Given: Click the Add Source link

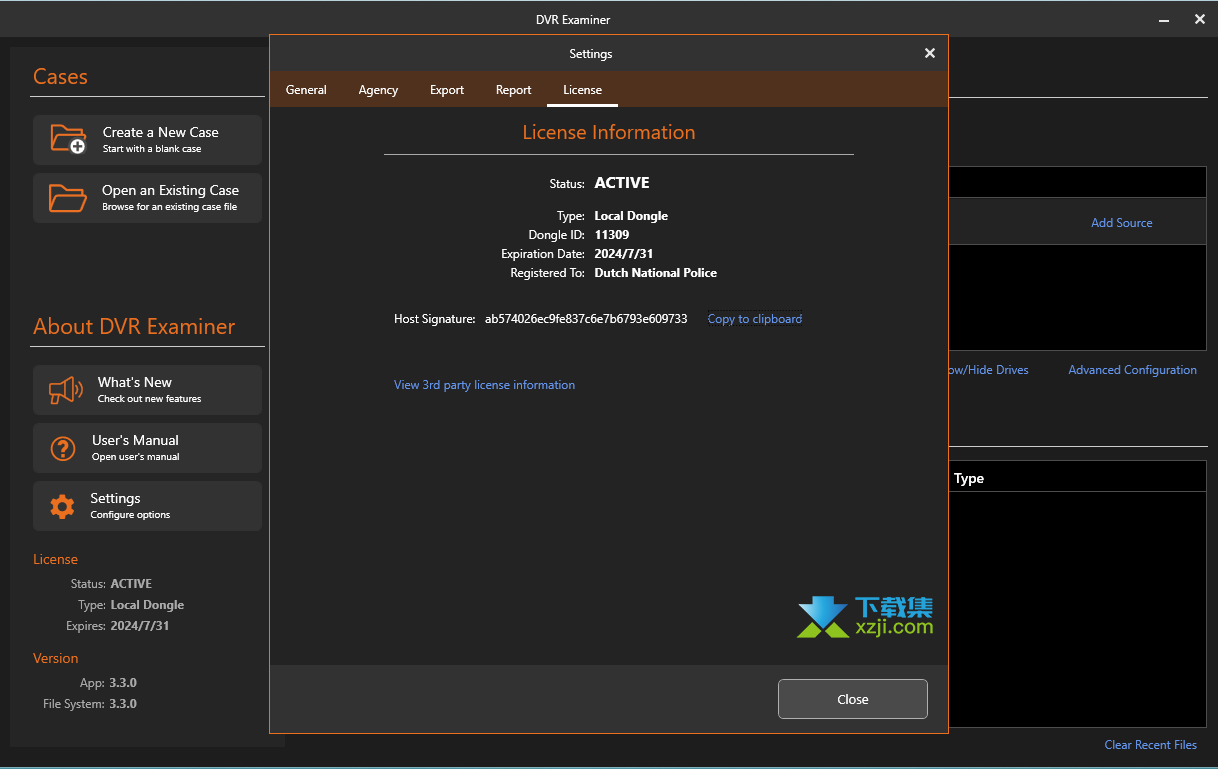Looking at the screenshot, I should (x=1121, y=223).
